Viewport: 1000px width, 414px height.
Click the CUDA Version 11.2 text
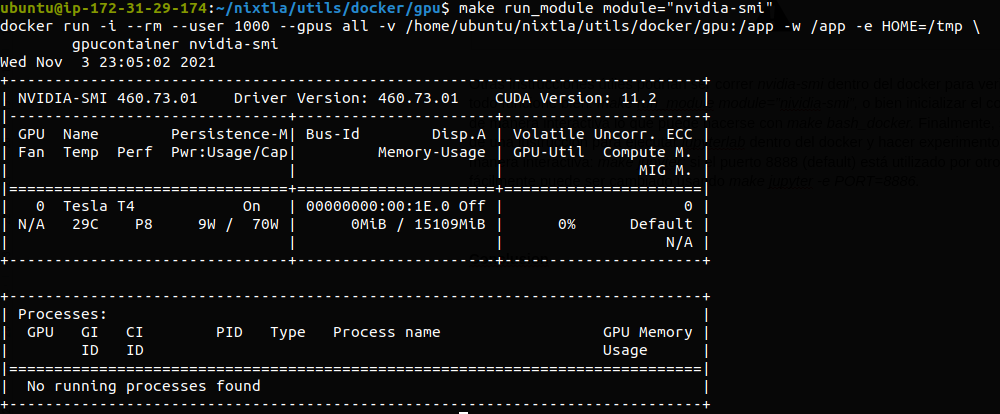point(575,99)
